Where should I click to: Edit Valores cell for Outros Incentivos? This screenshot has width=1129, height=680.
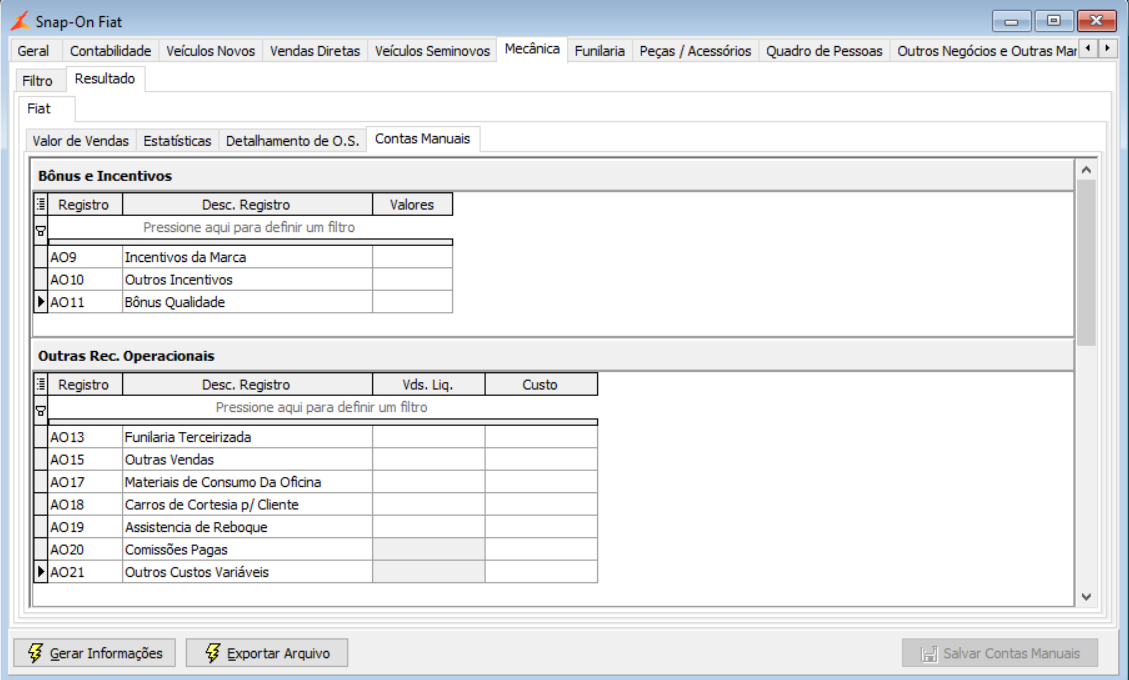coord(413,279)
